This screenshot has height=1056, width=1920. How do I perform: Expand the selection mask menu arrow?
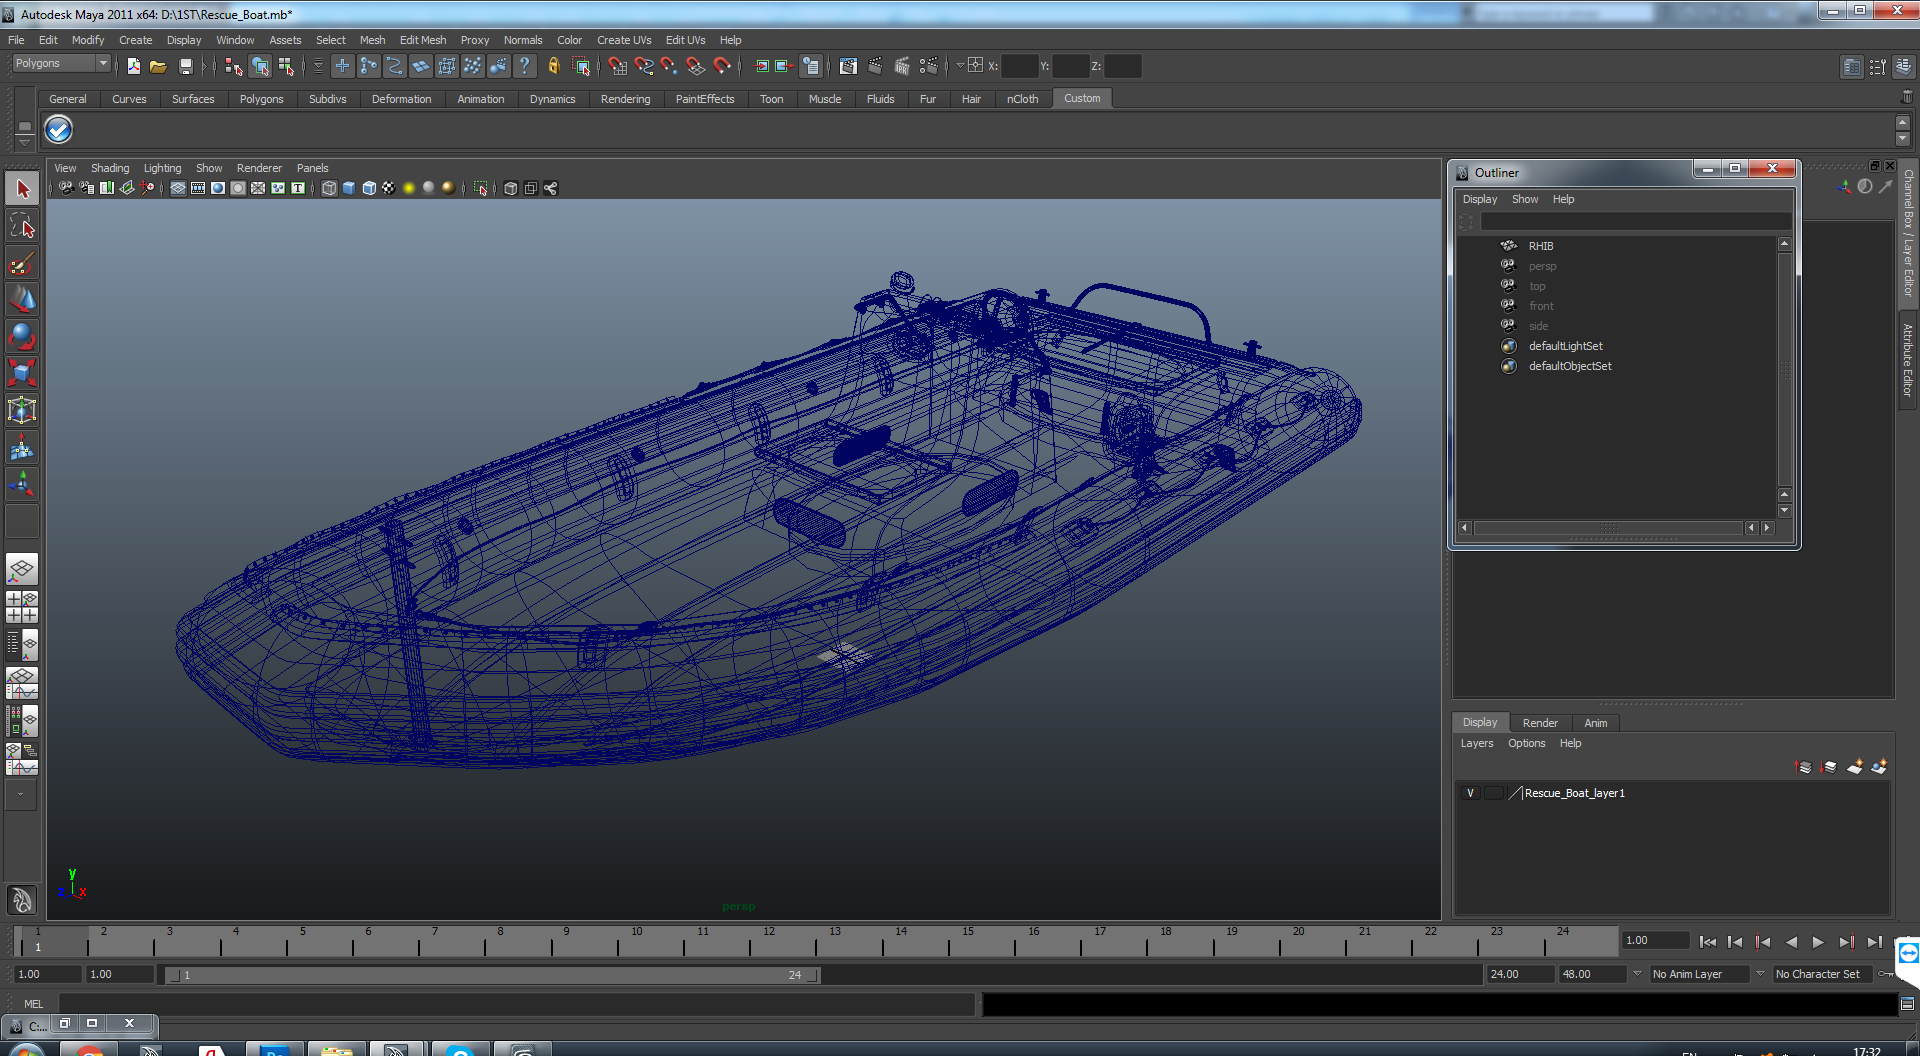318,66
